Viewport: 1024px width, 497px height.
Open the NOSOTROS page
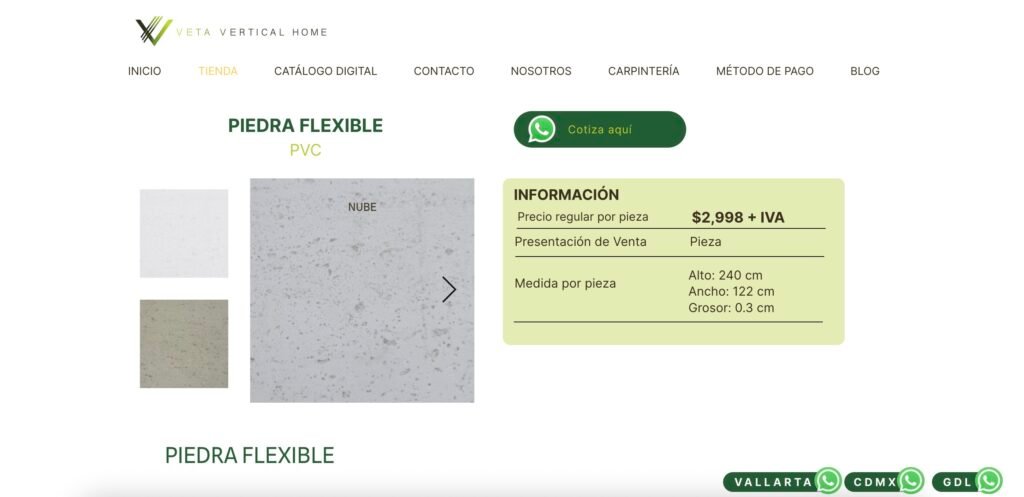click(x=541, y=71)
